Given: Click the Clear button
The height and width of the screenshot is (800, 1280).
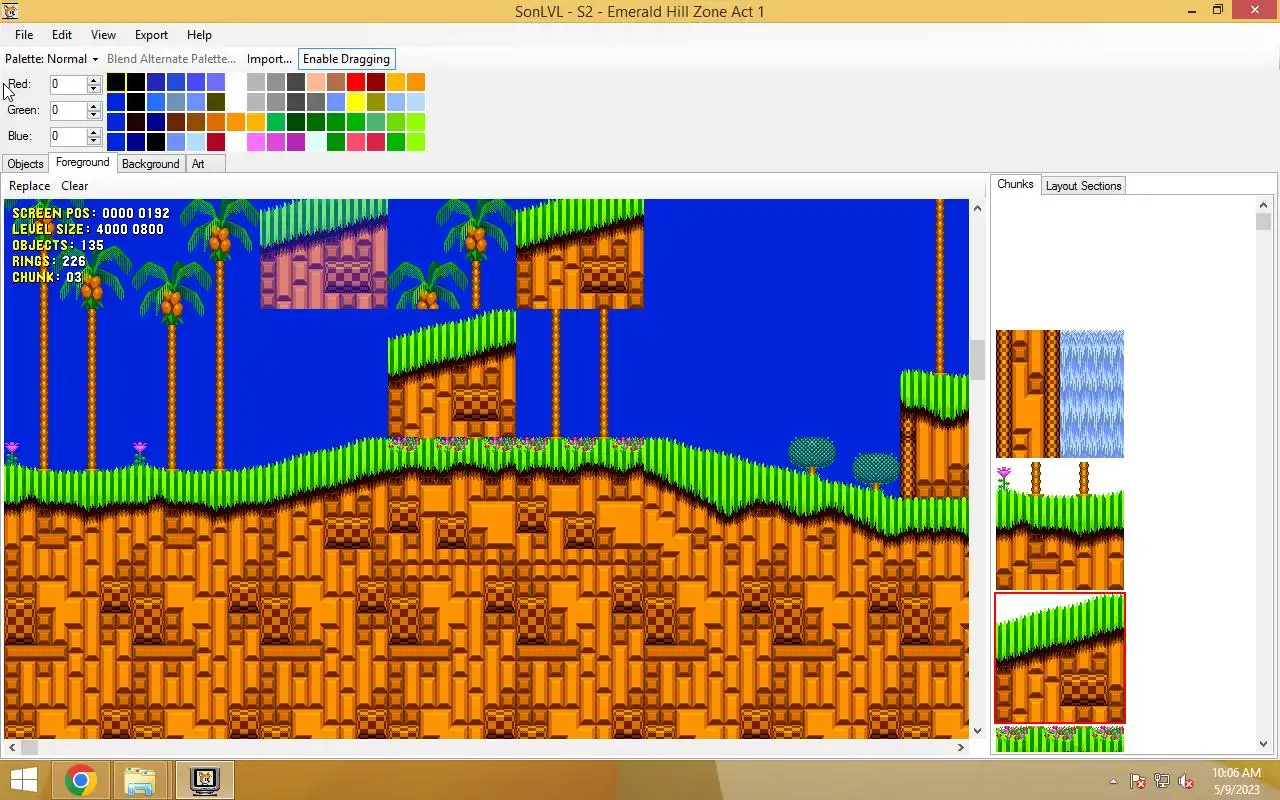Looking at the screenshot, I should coord(75,186).
